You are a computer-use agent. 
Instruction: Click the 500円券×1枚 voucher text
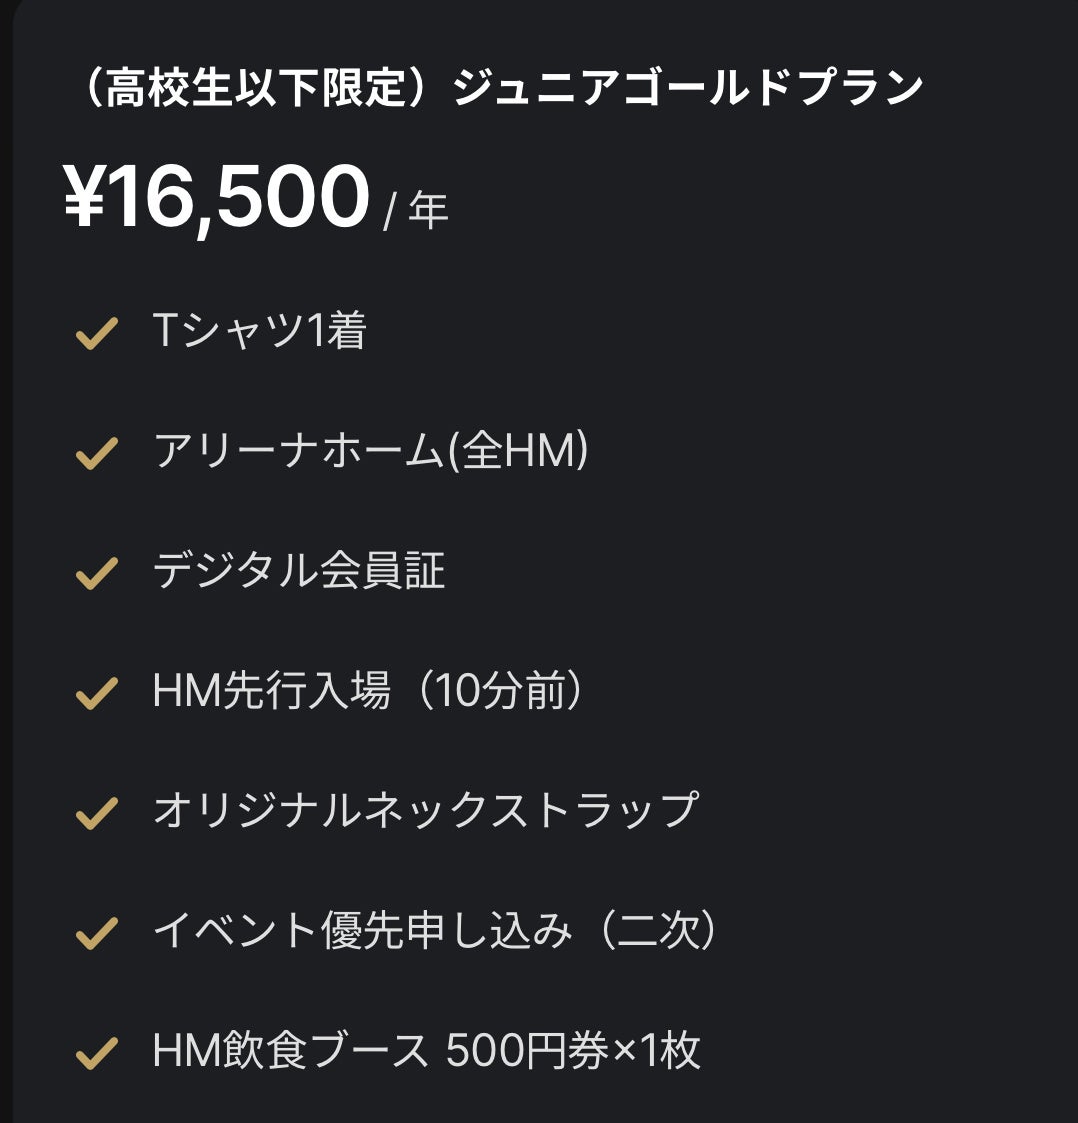click(573, 1050)
